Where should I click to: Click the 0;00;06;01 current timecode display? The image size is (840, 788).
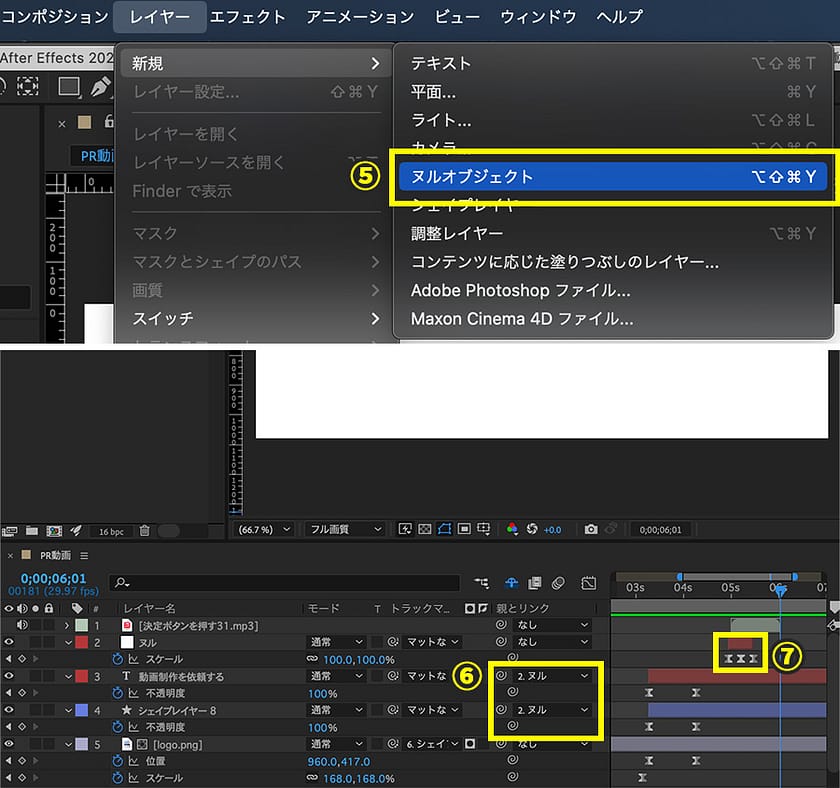(x=53, y=578)
